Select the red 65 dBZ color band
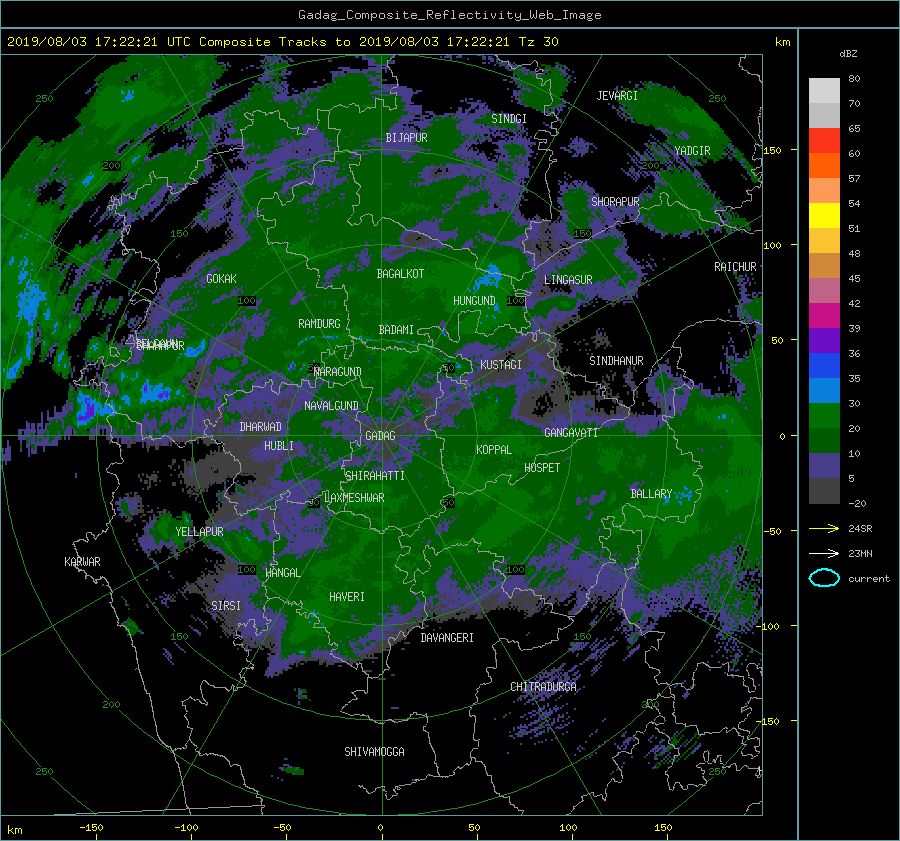900x841 pixels. [x=824, y=140]
